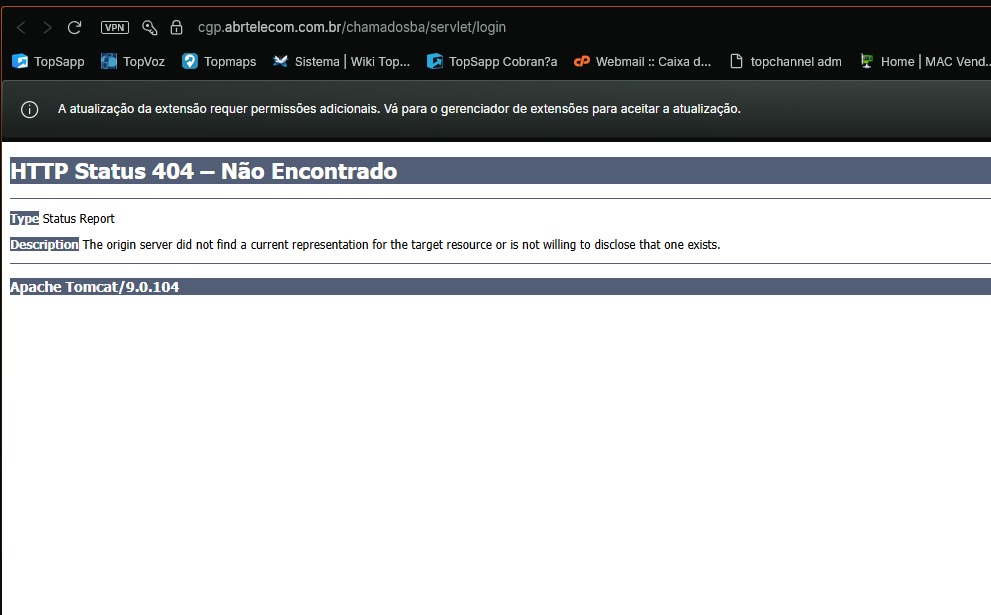Click the highlighted Description label
Viewport: 991px width, 615px height.
44,245
